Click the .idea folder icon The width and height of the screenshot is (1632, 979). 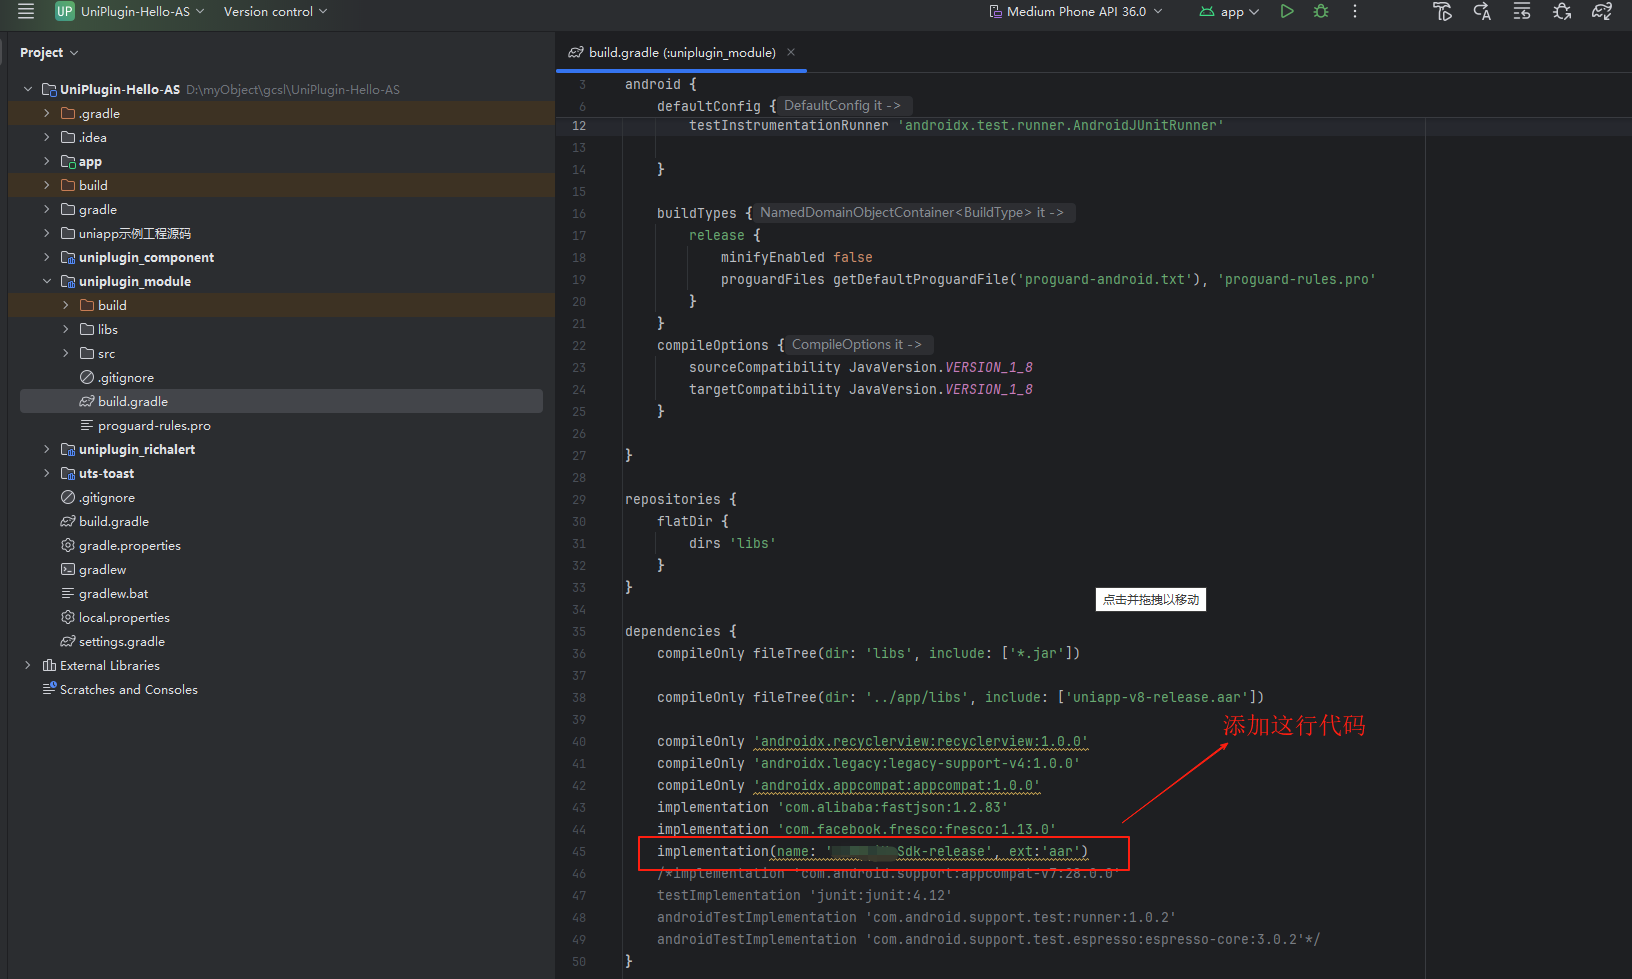point(68,137)
